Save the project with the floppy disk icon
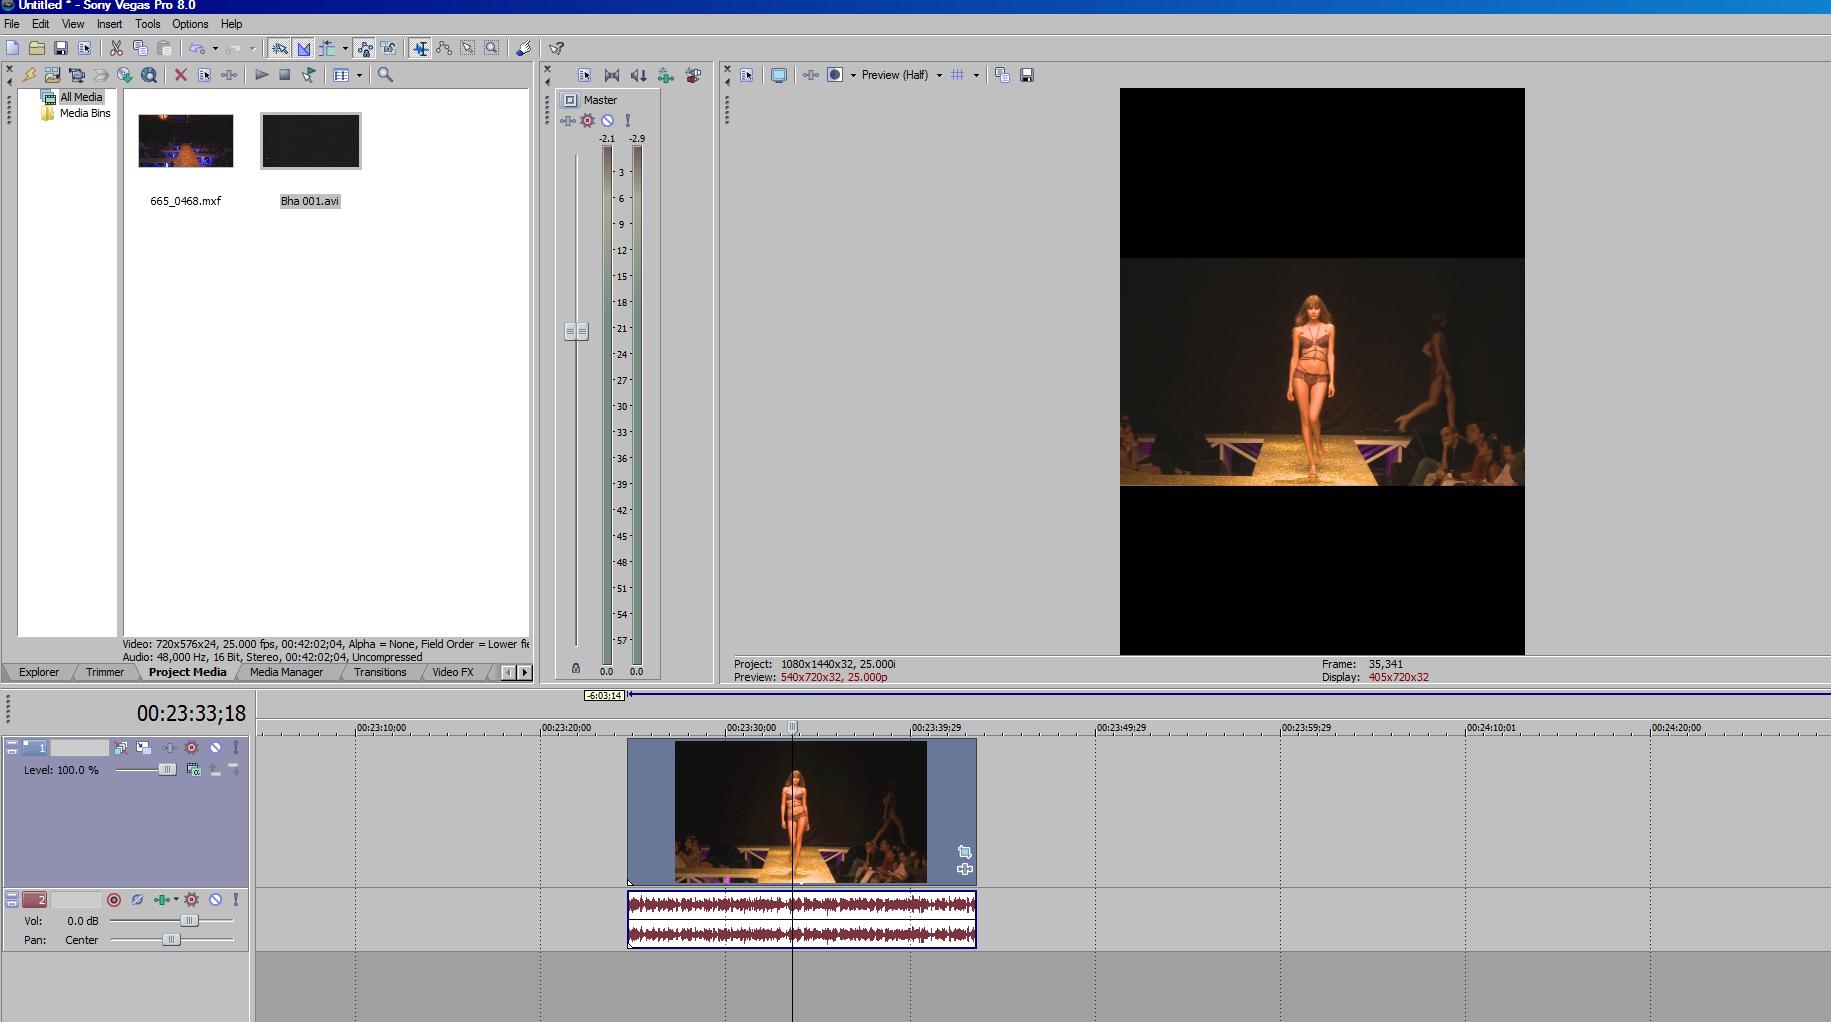Viewport: 1831px width, 1022px height. click(x=61, y=48)
